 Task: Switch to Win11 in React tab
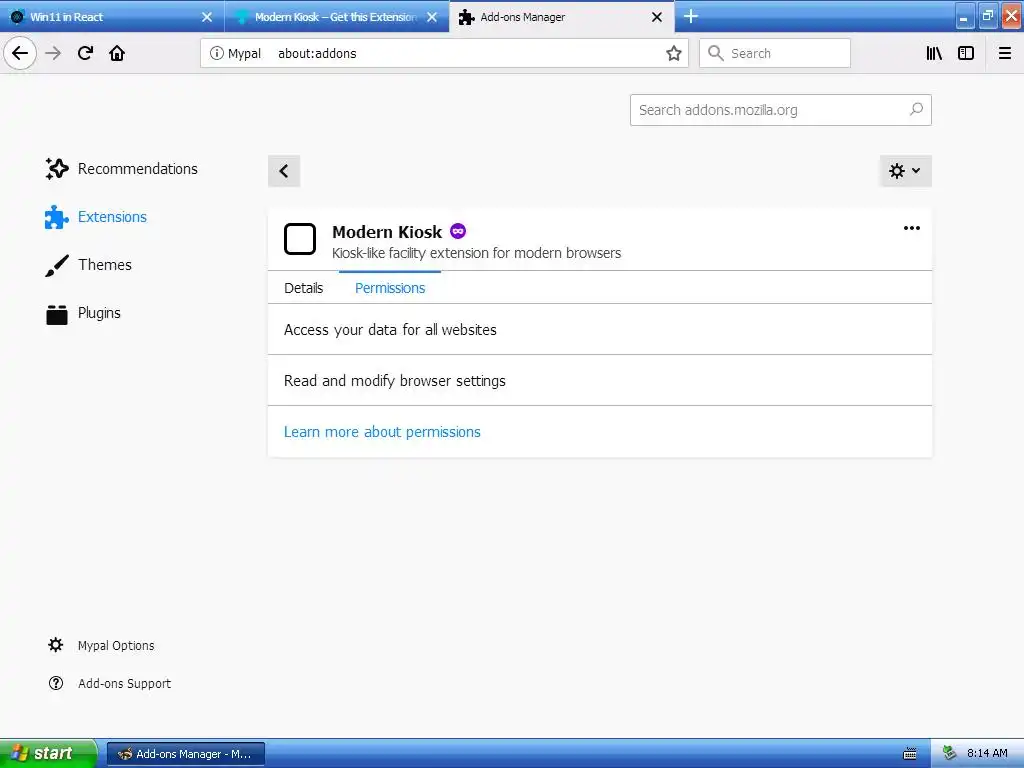(112, 17)
